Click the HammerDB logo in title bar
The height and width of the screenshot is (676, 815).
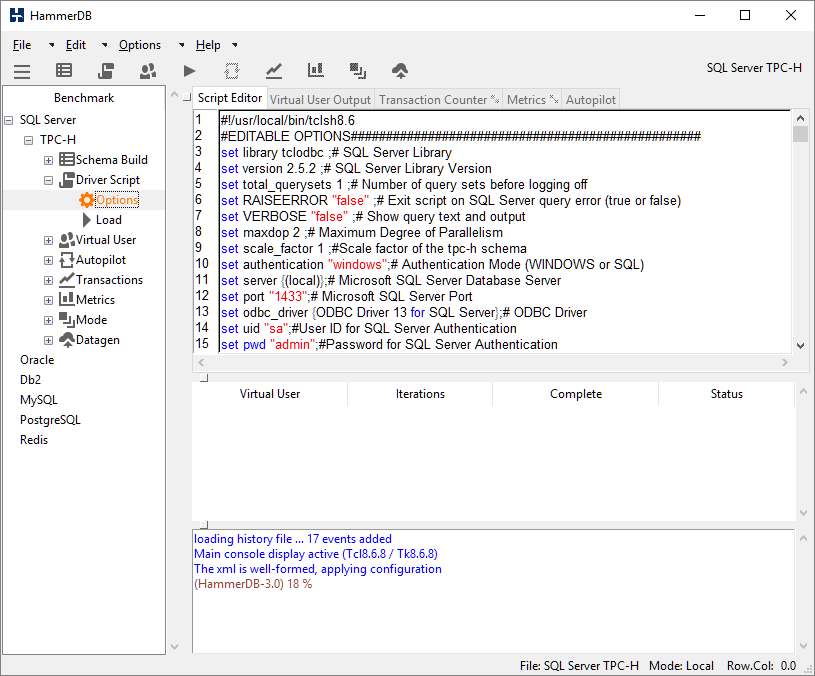[17, 15]
